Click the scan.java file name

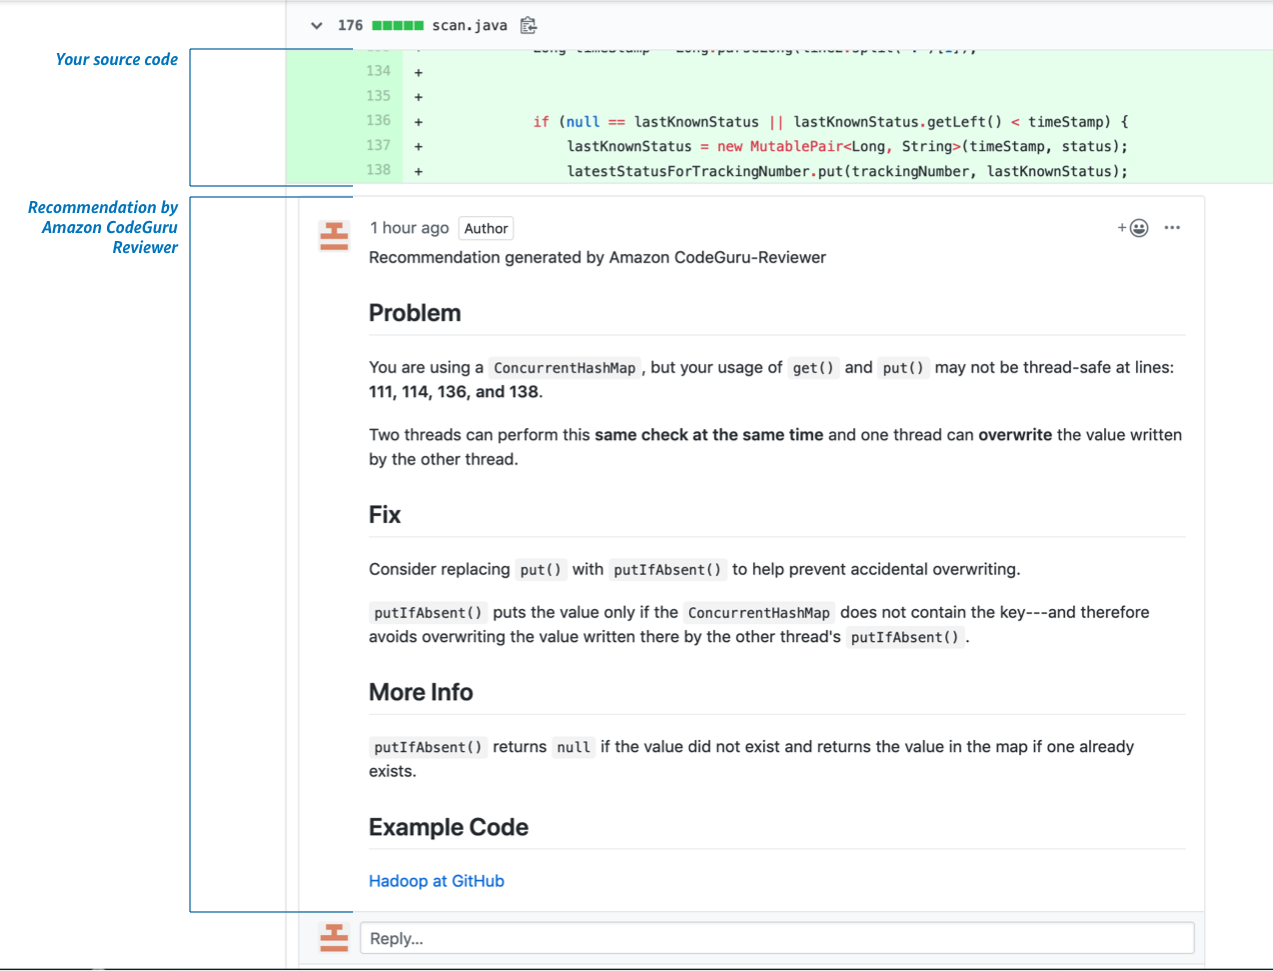click(x=469, y=25)
